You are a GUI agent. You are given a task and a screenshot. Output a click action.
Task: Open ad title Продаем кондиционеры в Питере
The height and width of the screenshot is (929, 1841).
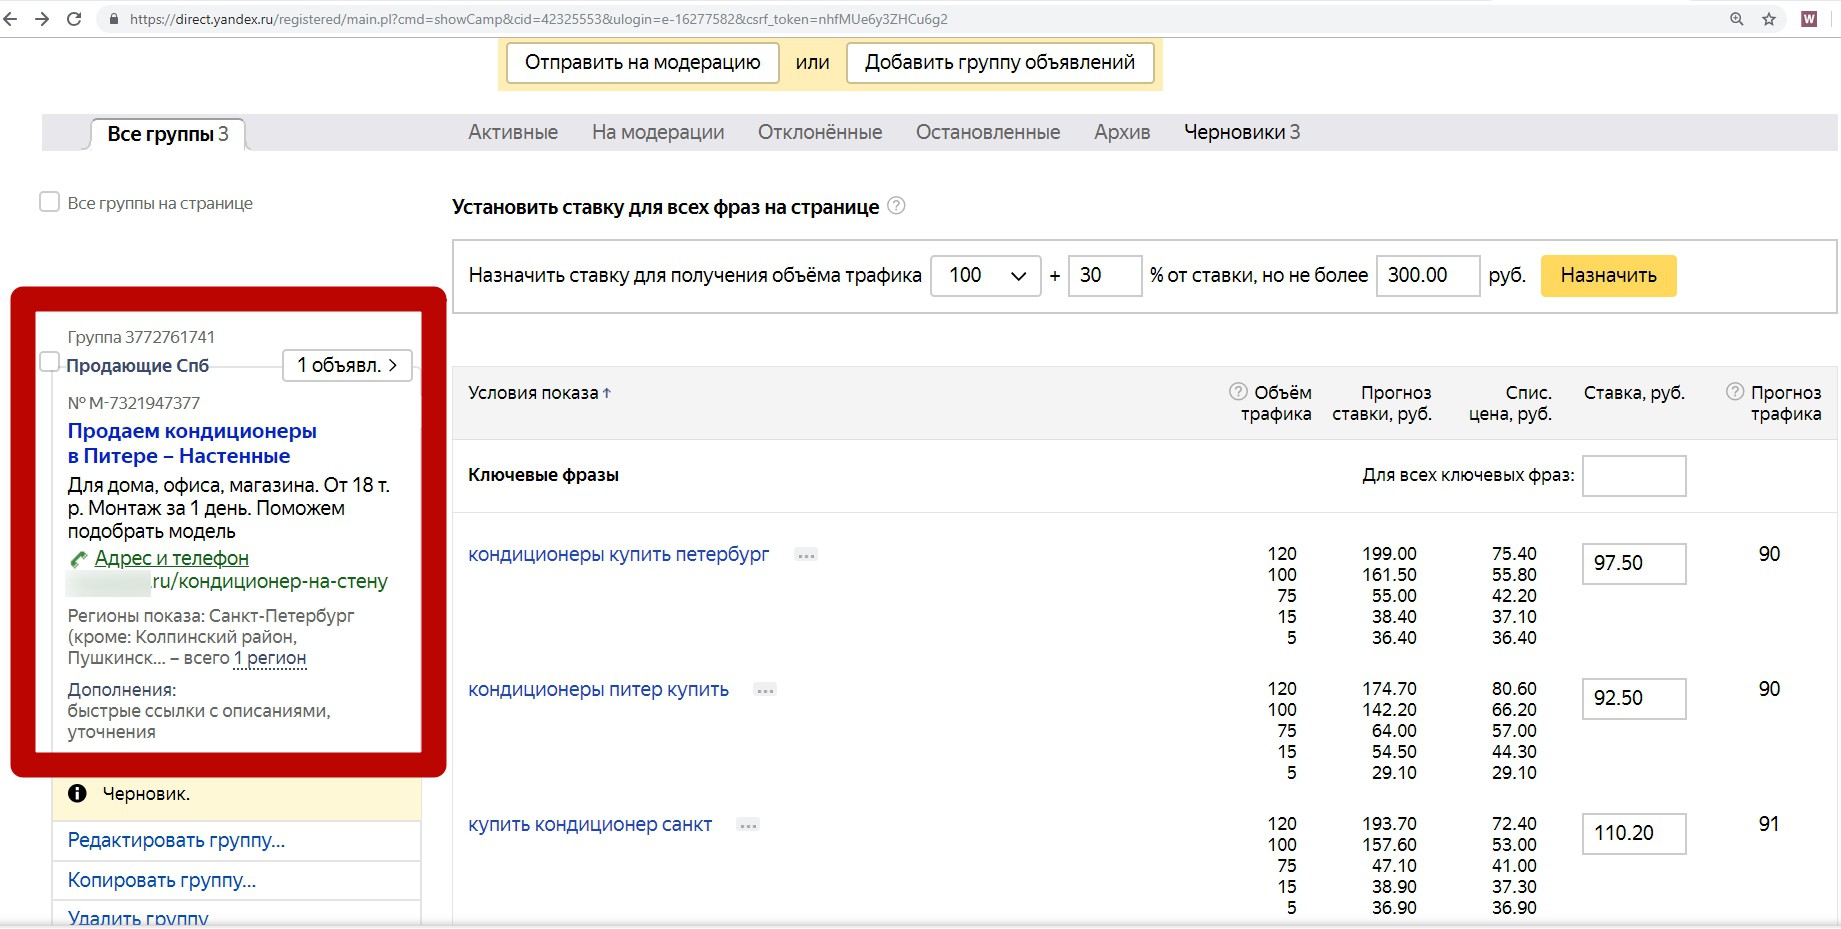[x=192, y=443]
